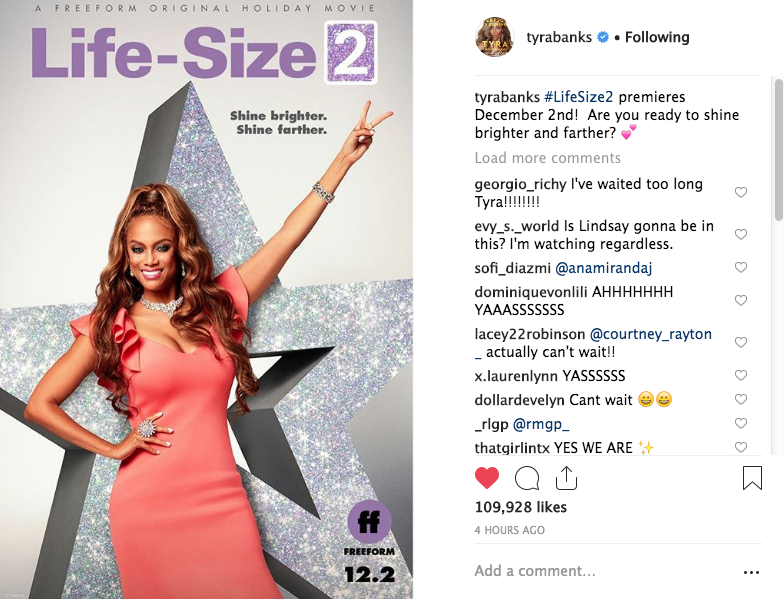Save the post with bookmark icon
Screen dimensions: 784x599
click(x=752, y=478)
